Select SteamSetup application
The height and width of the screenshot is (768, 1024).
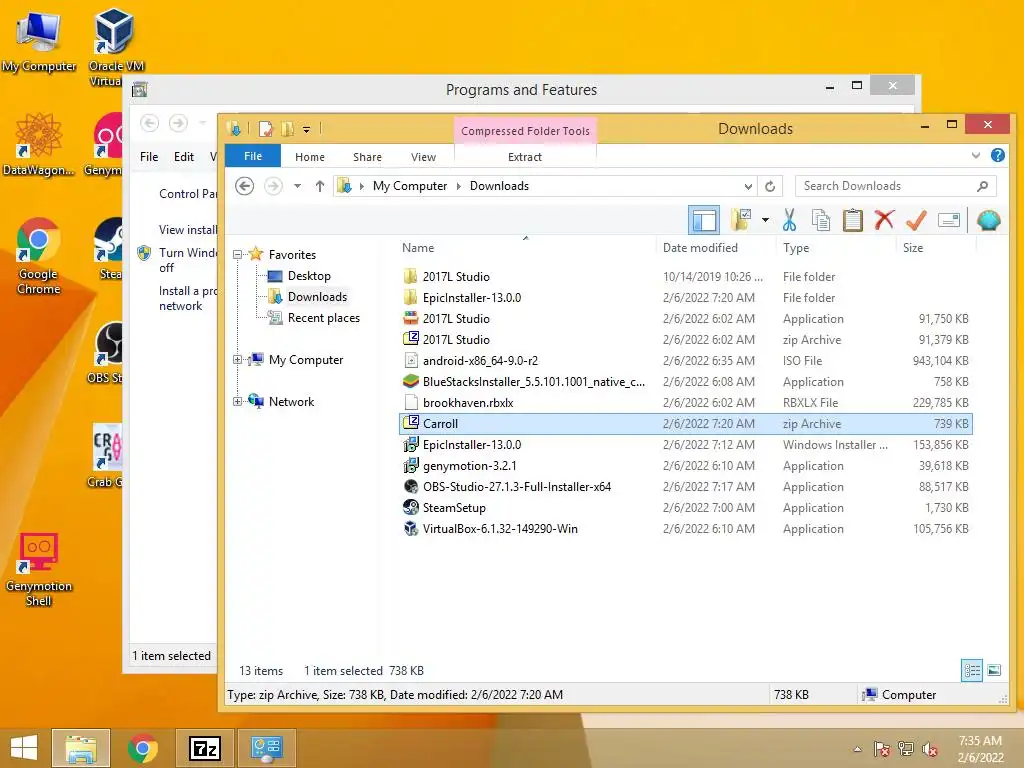pos(686,507)
